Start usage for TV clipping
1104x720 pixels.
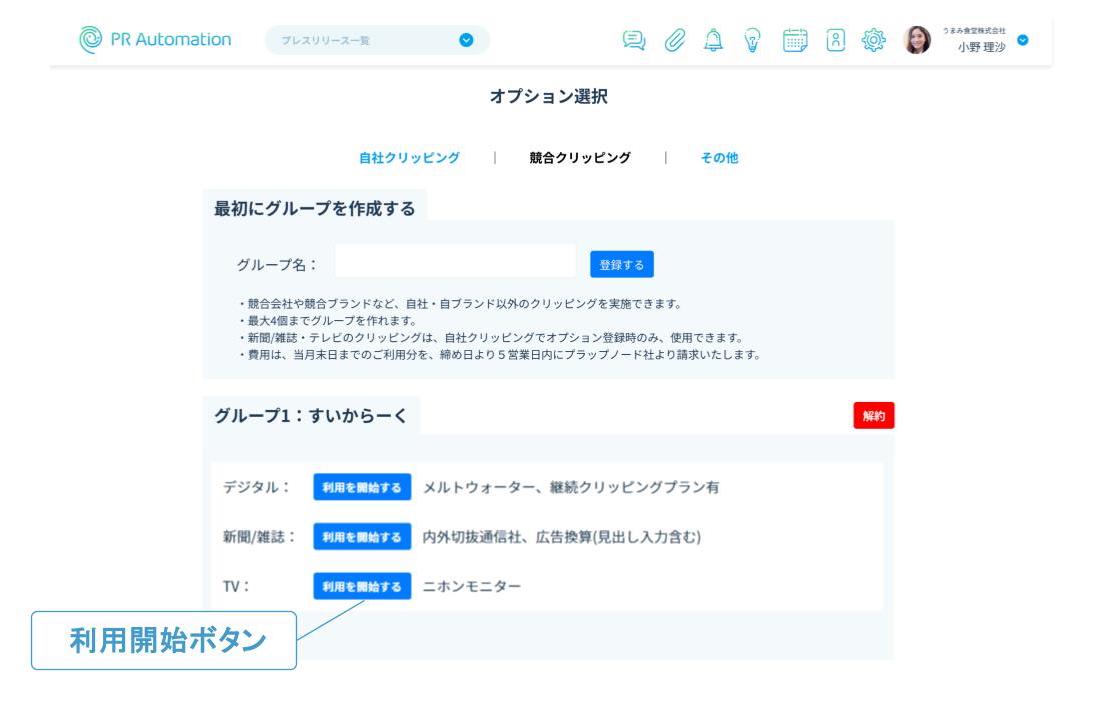(x=362, y=587)
